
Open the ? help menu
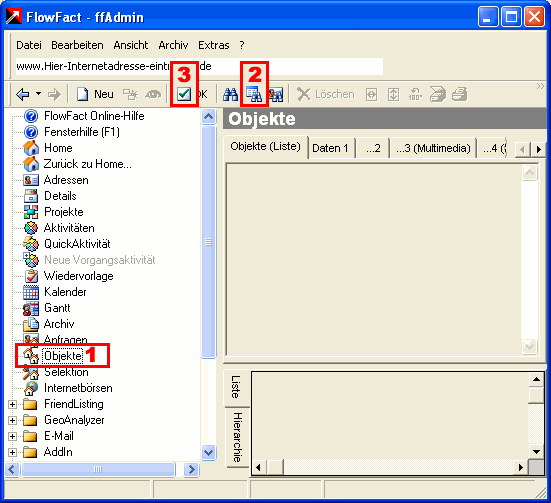[242, 45]
